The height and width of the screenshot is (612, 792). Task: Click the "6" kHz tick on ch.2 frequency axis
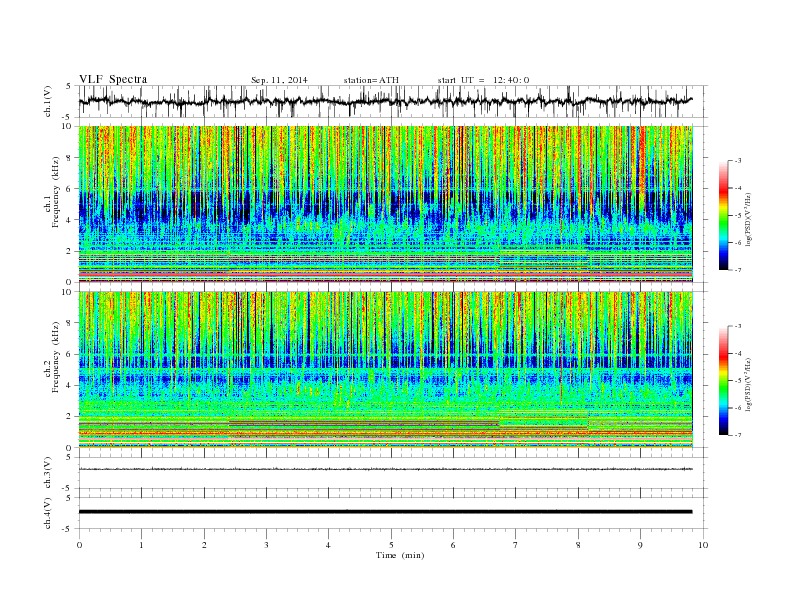point(70,354)
